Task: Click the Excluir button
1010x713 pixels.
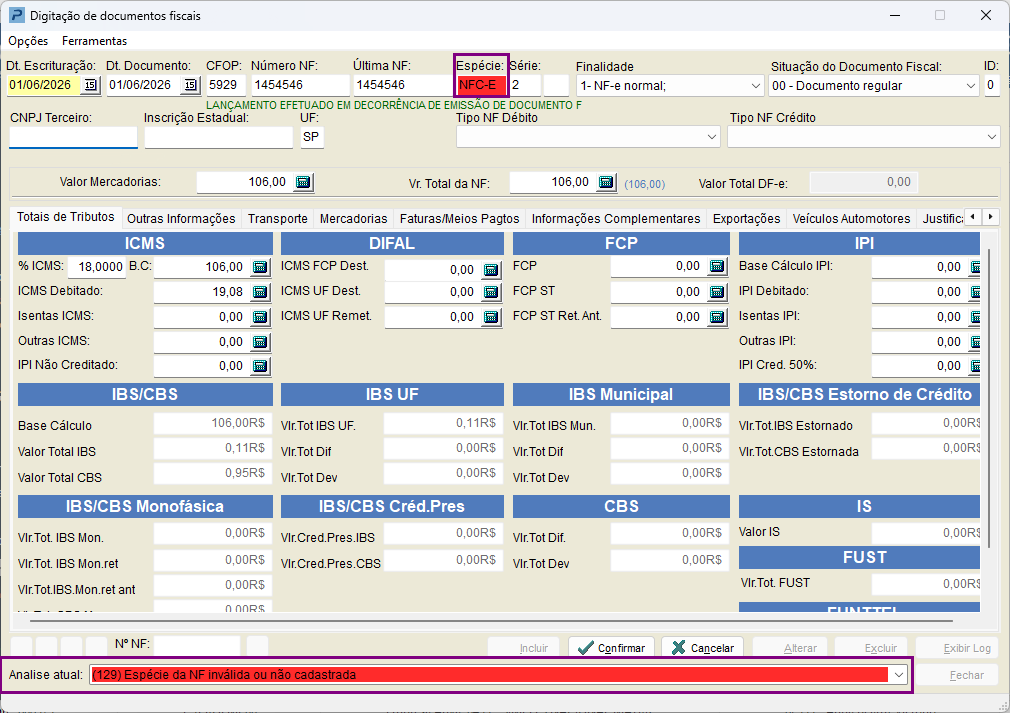Action: pos(872,648)
